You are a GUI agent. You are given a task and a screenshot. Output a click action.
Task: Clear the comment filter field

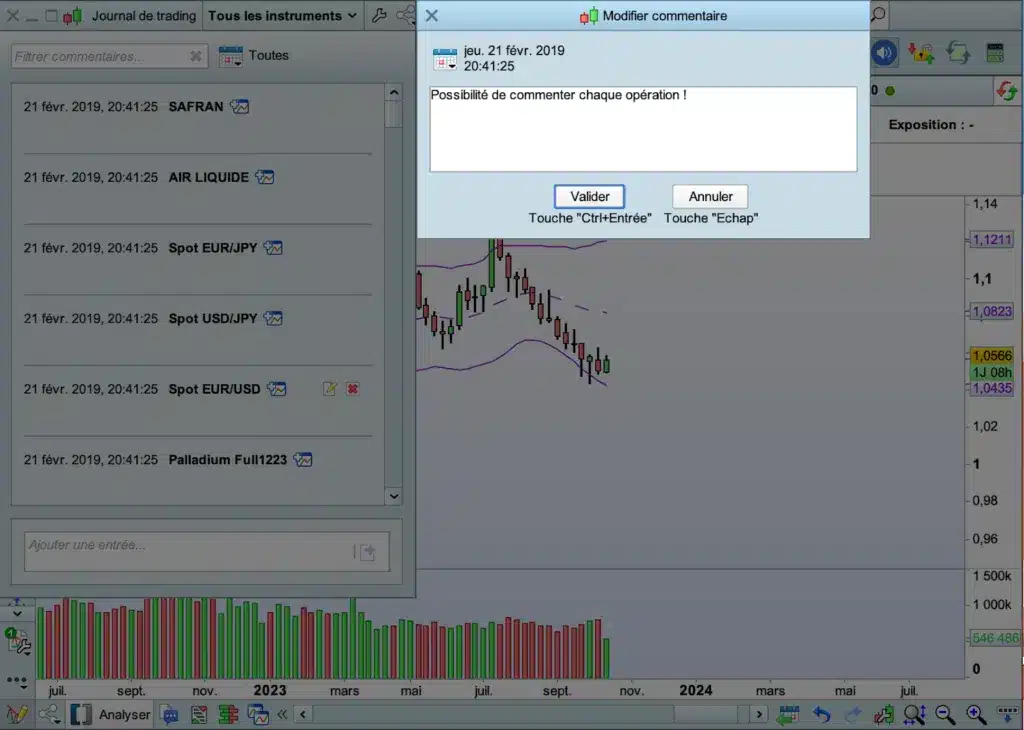196,57
